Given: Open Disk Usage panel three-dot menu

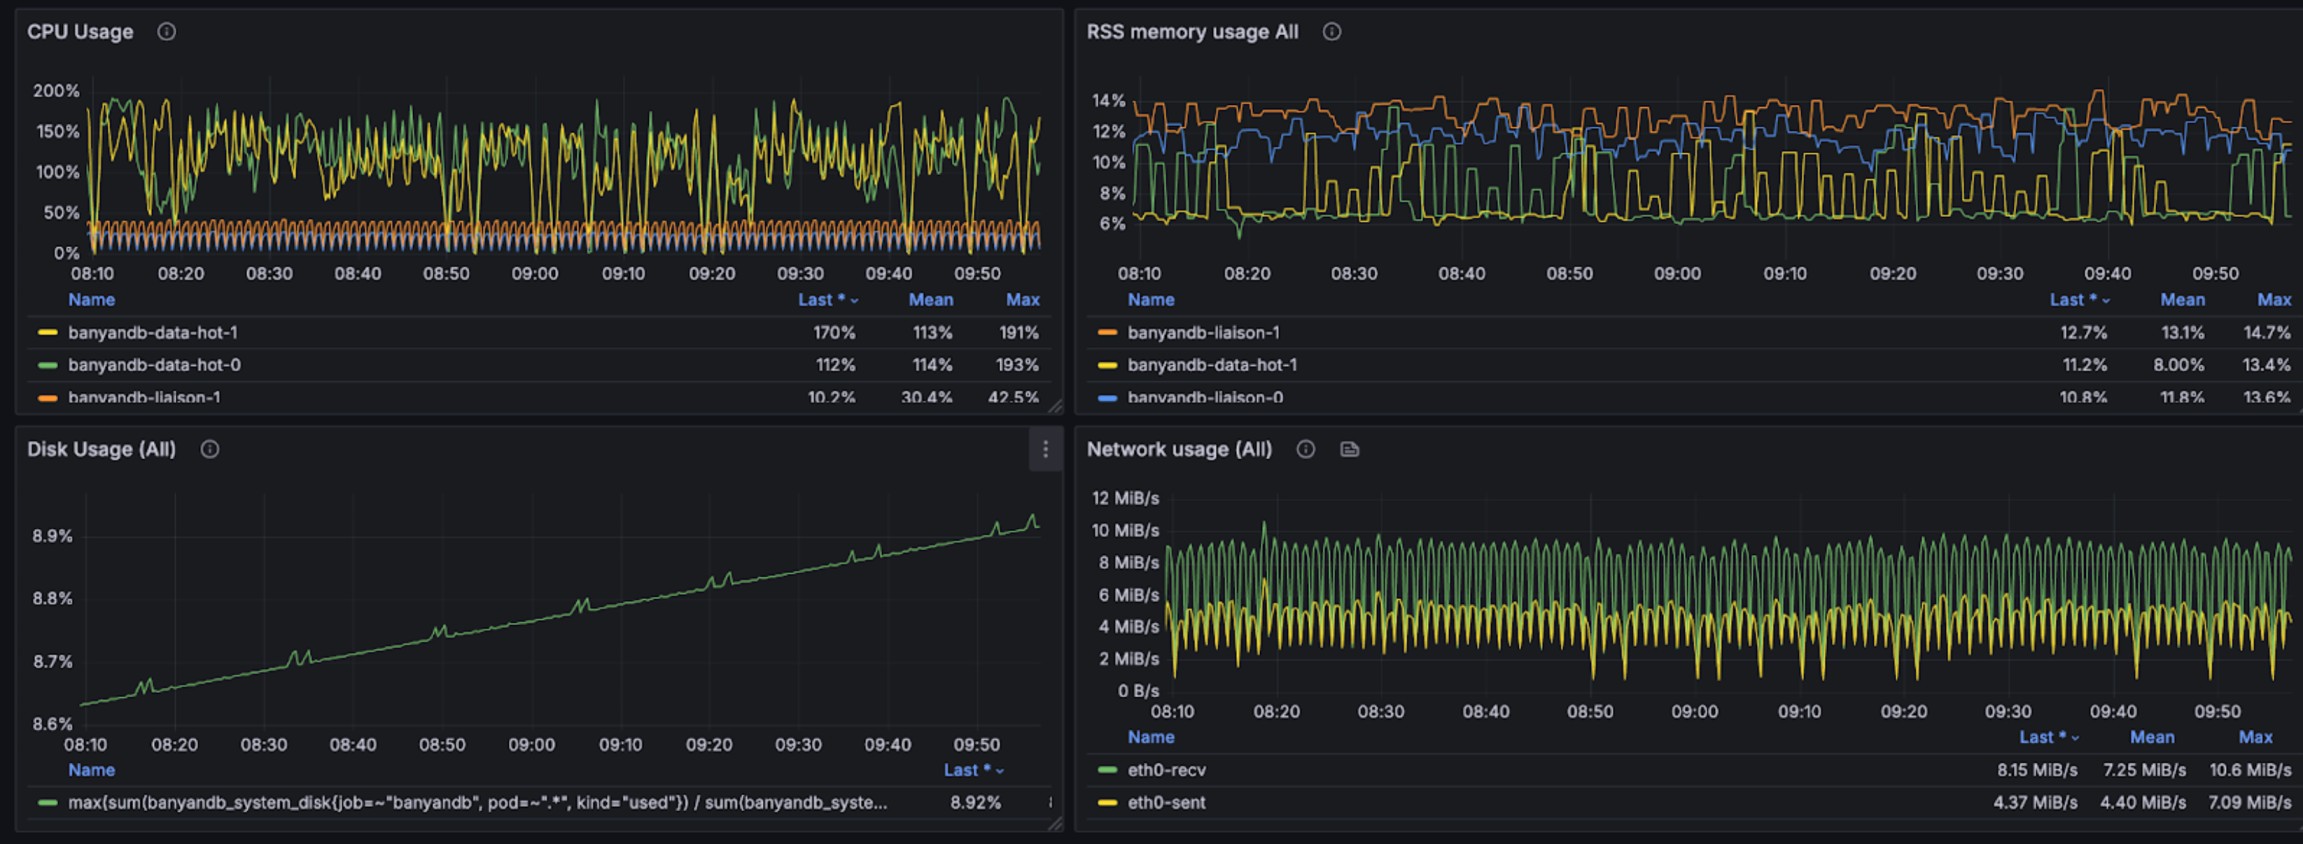Looking at the screenshot, I should click(x=1045, y=450).
